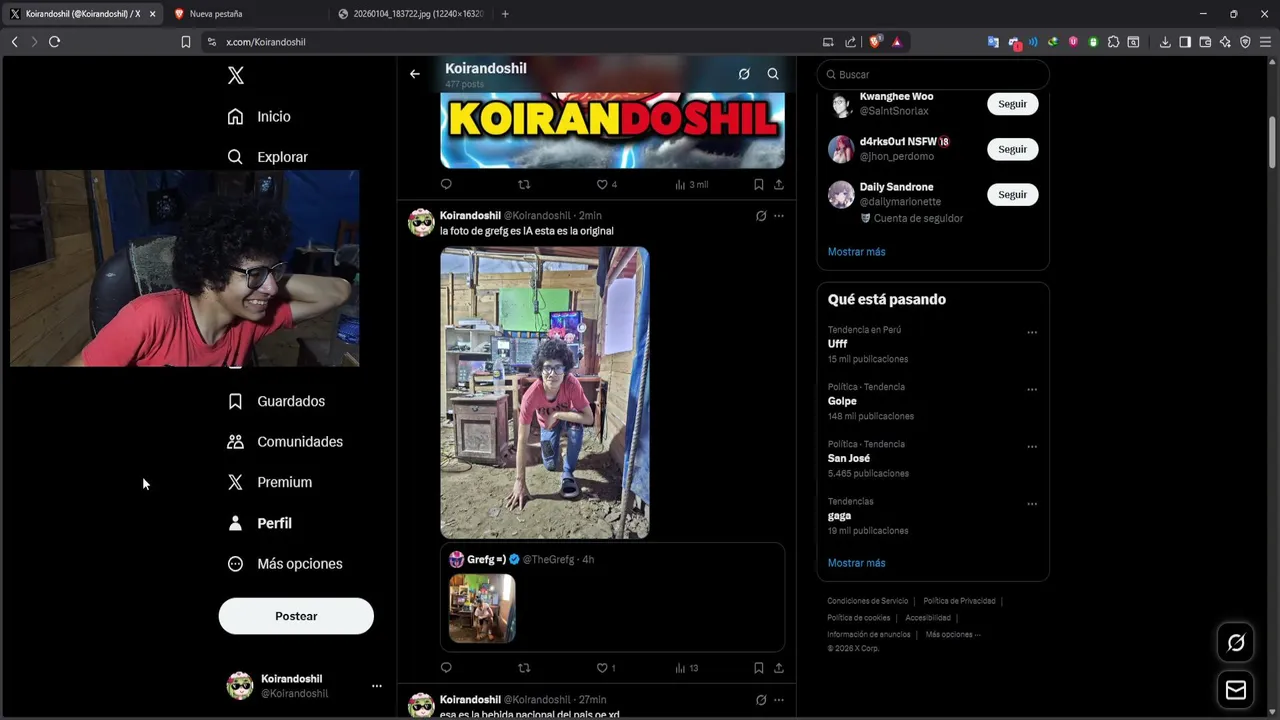Reply to the banner image post
Screen dimensions: 1280x720
(446, 184)
